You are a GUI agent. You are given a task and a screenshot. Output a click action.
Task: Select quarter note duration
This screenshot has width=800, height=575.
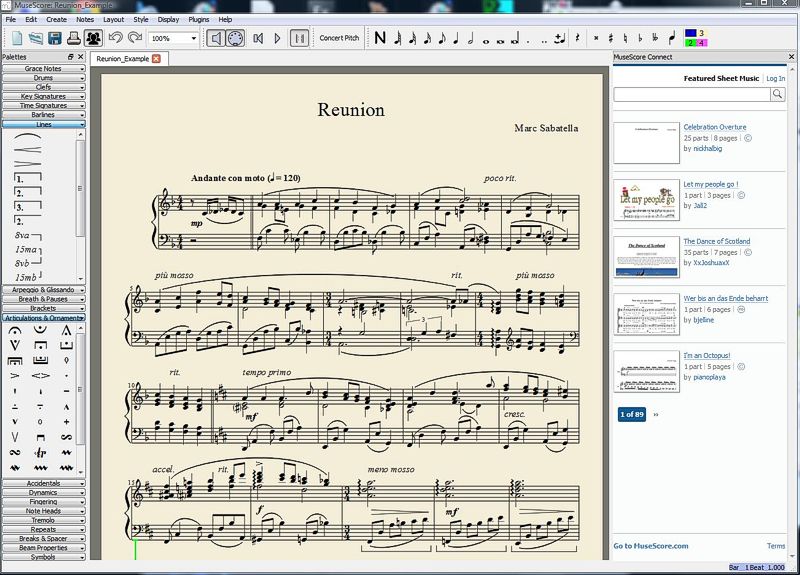pos(456,38)
